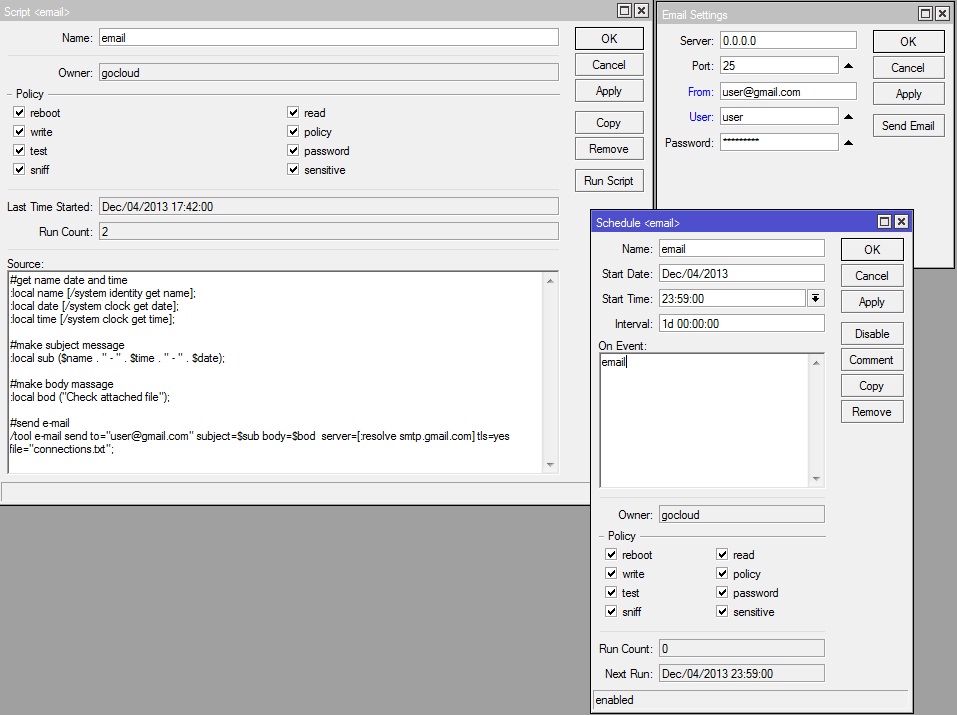Click the Interval input field
The height and width of the screenshot is (715, 957).
pos(741,324)
